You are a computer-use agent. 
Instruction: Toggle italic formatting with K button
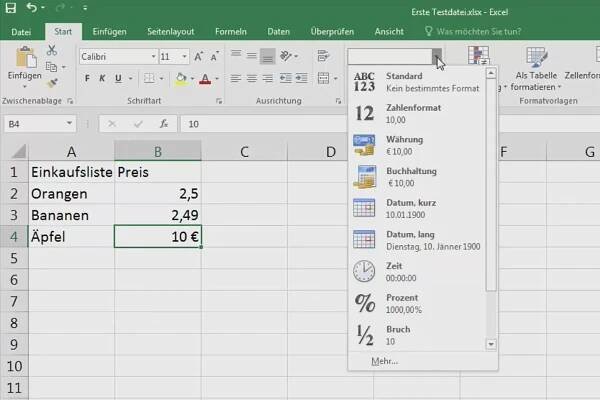point(102,78)
